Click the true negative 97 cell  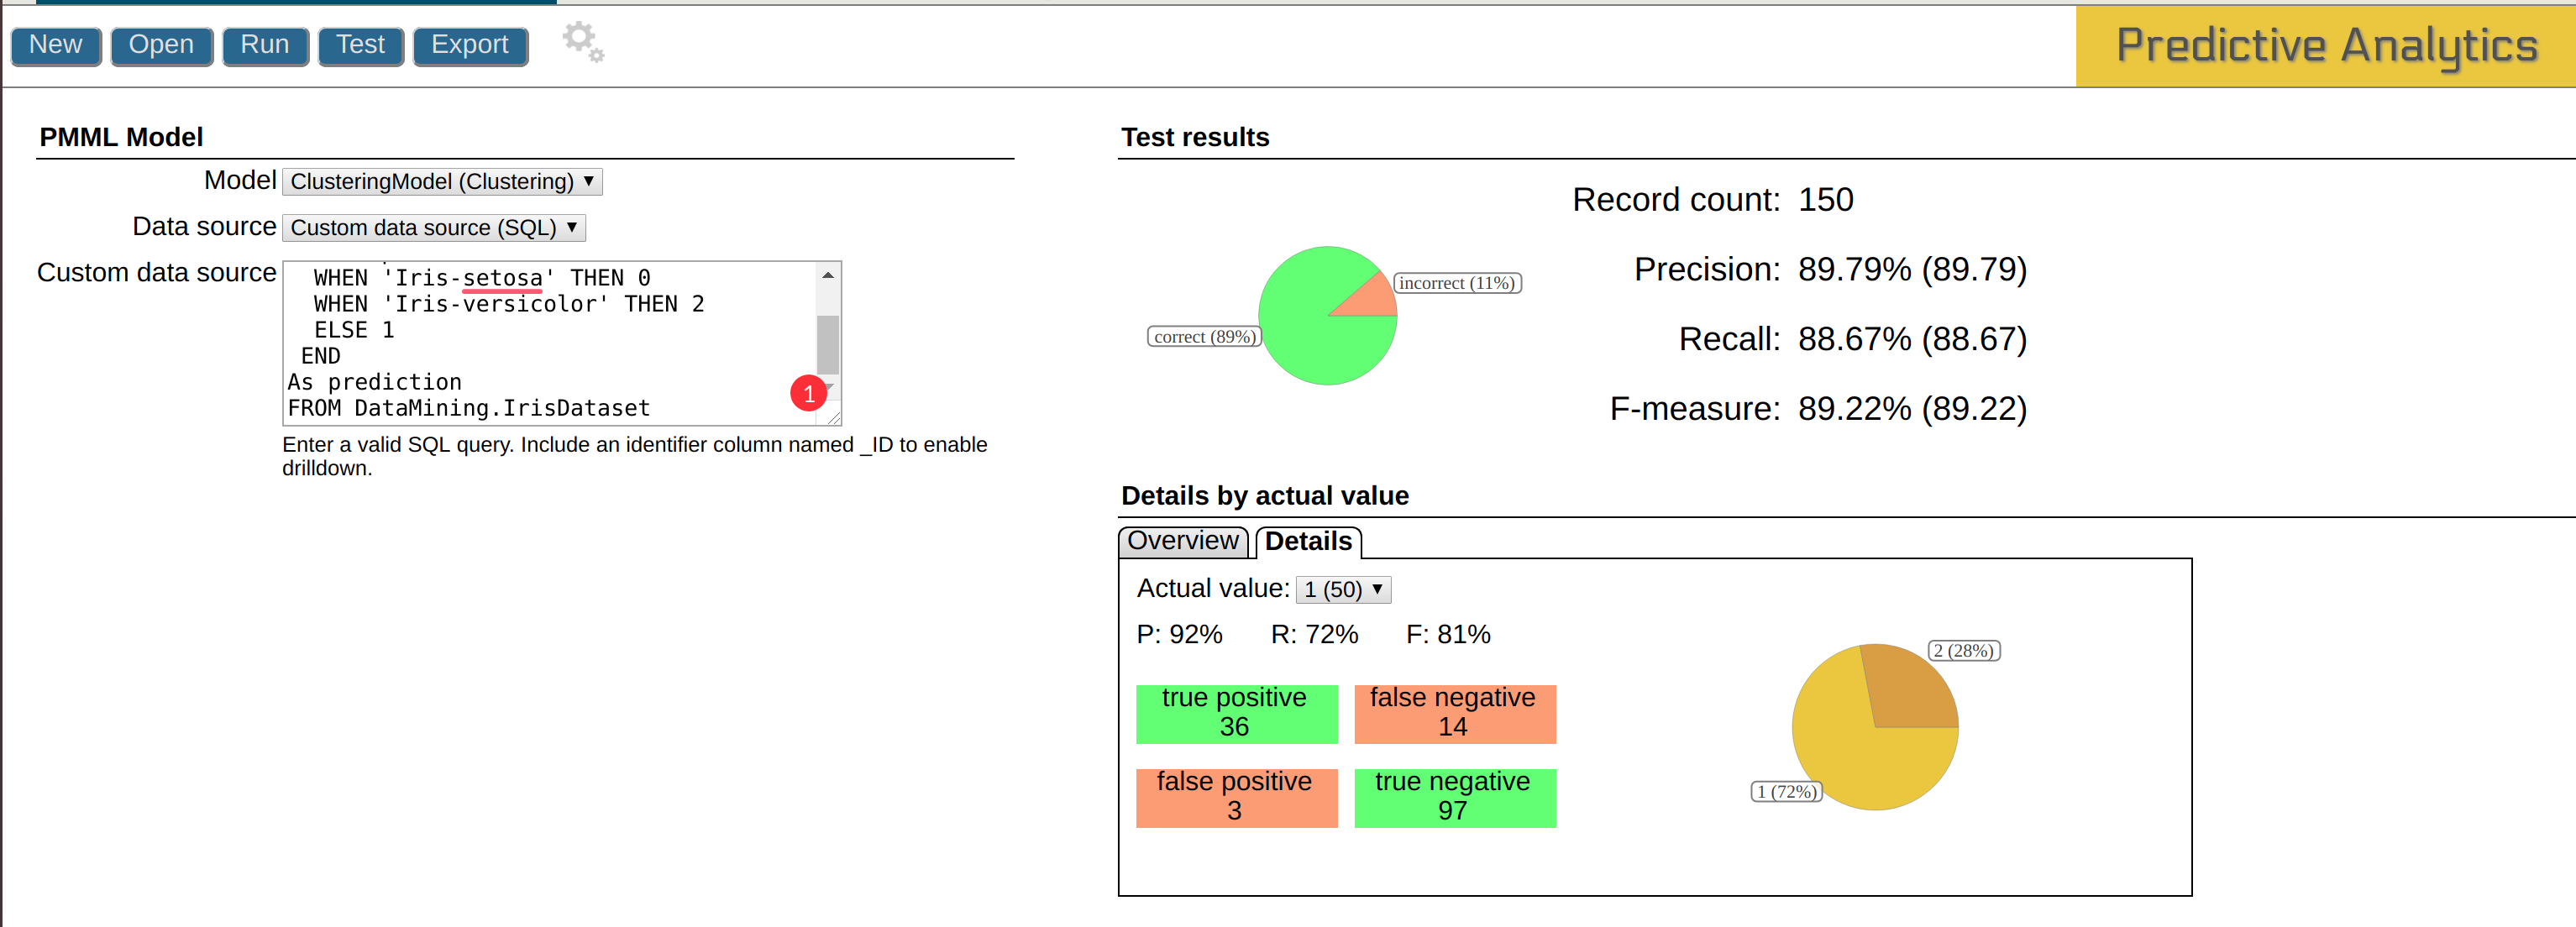1454,797
